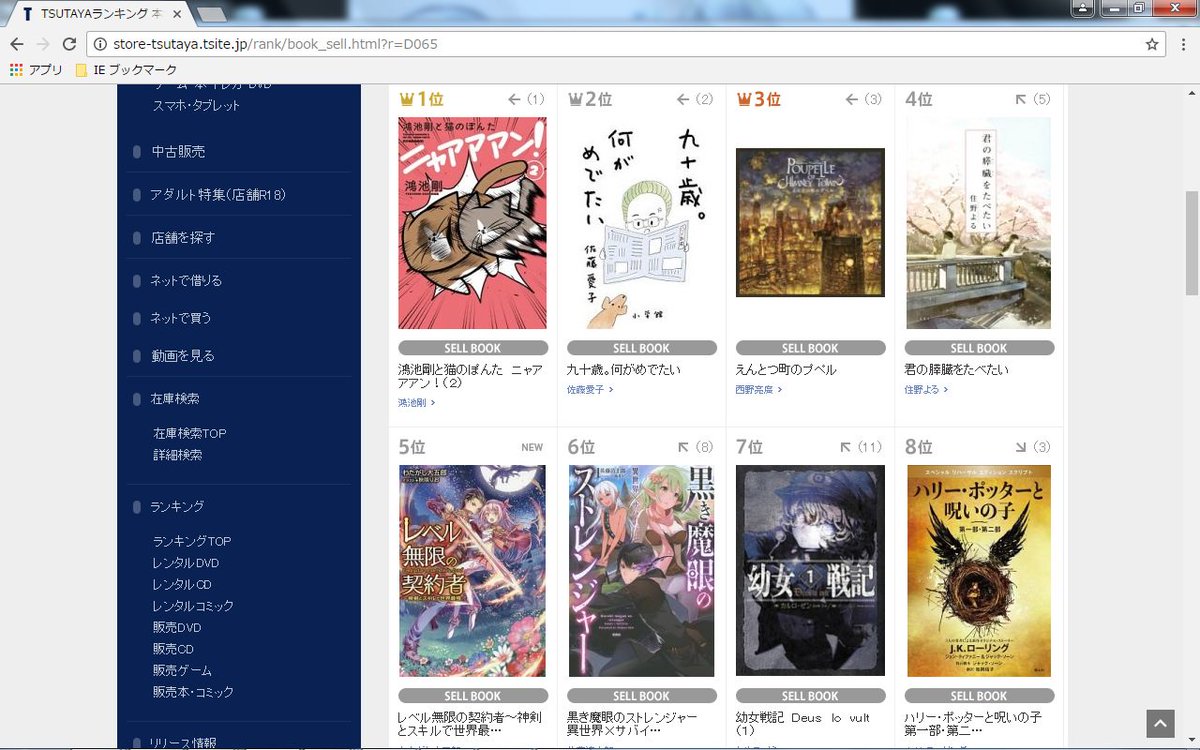Click the browser forward arrow
The width and height of the screenshot is (1200, 750).
point(42,44)
